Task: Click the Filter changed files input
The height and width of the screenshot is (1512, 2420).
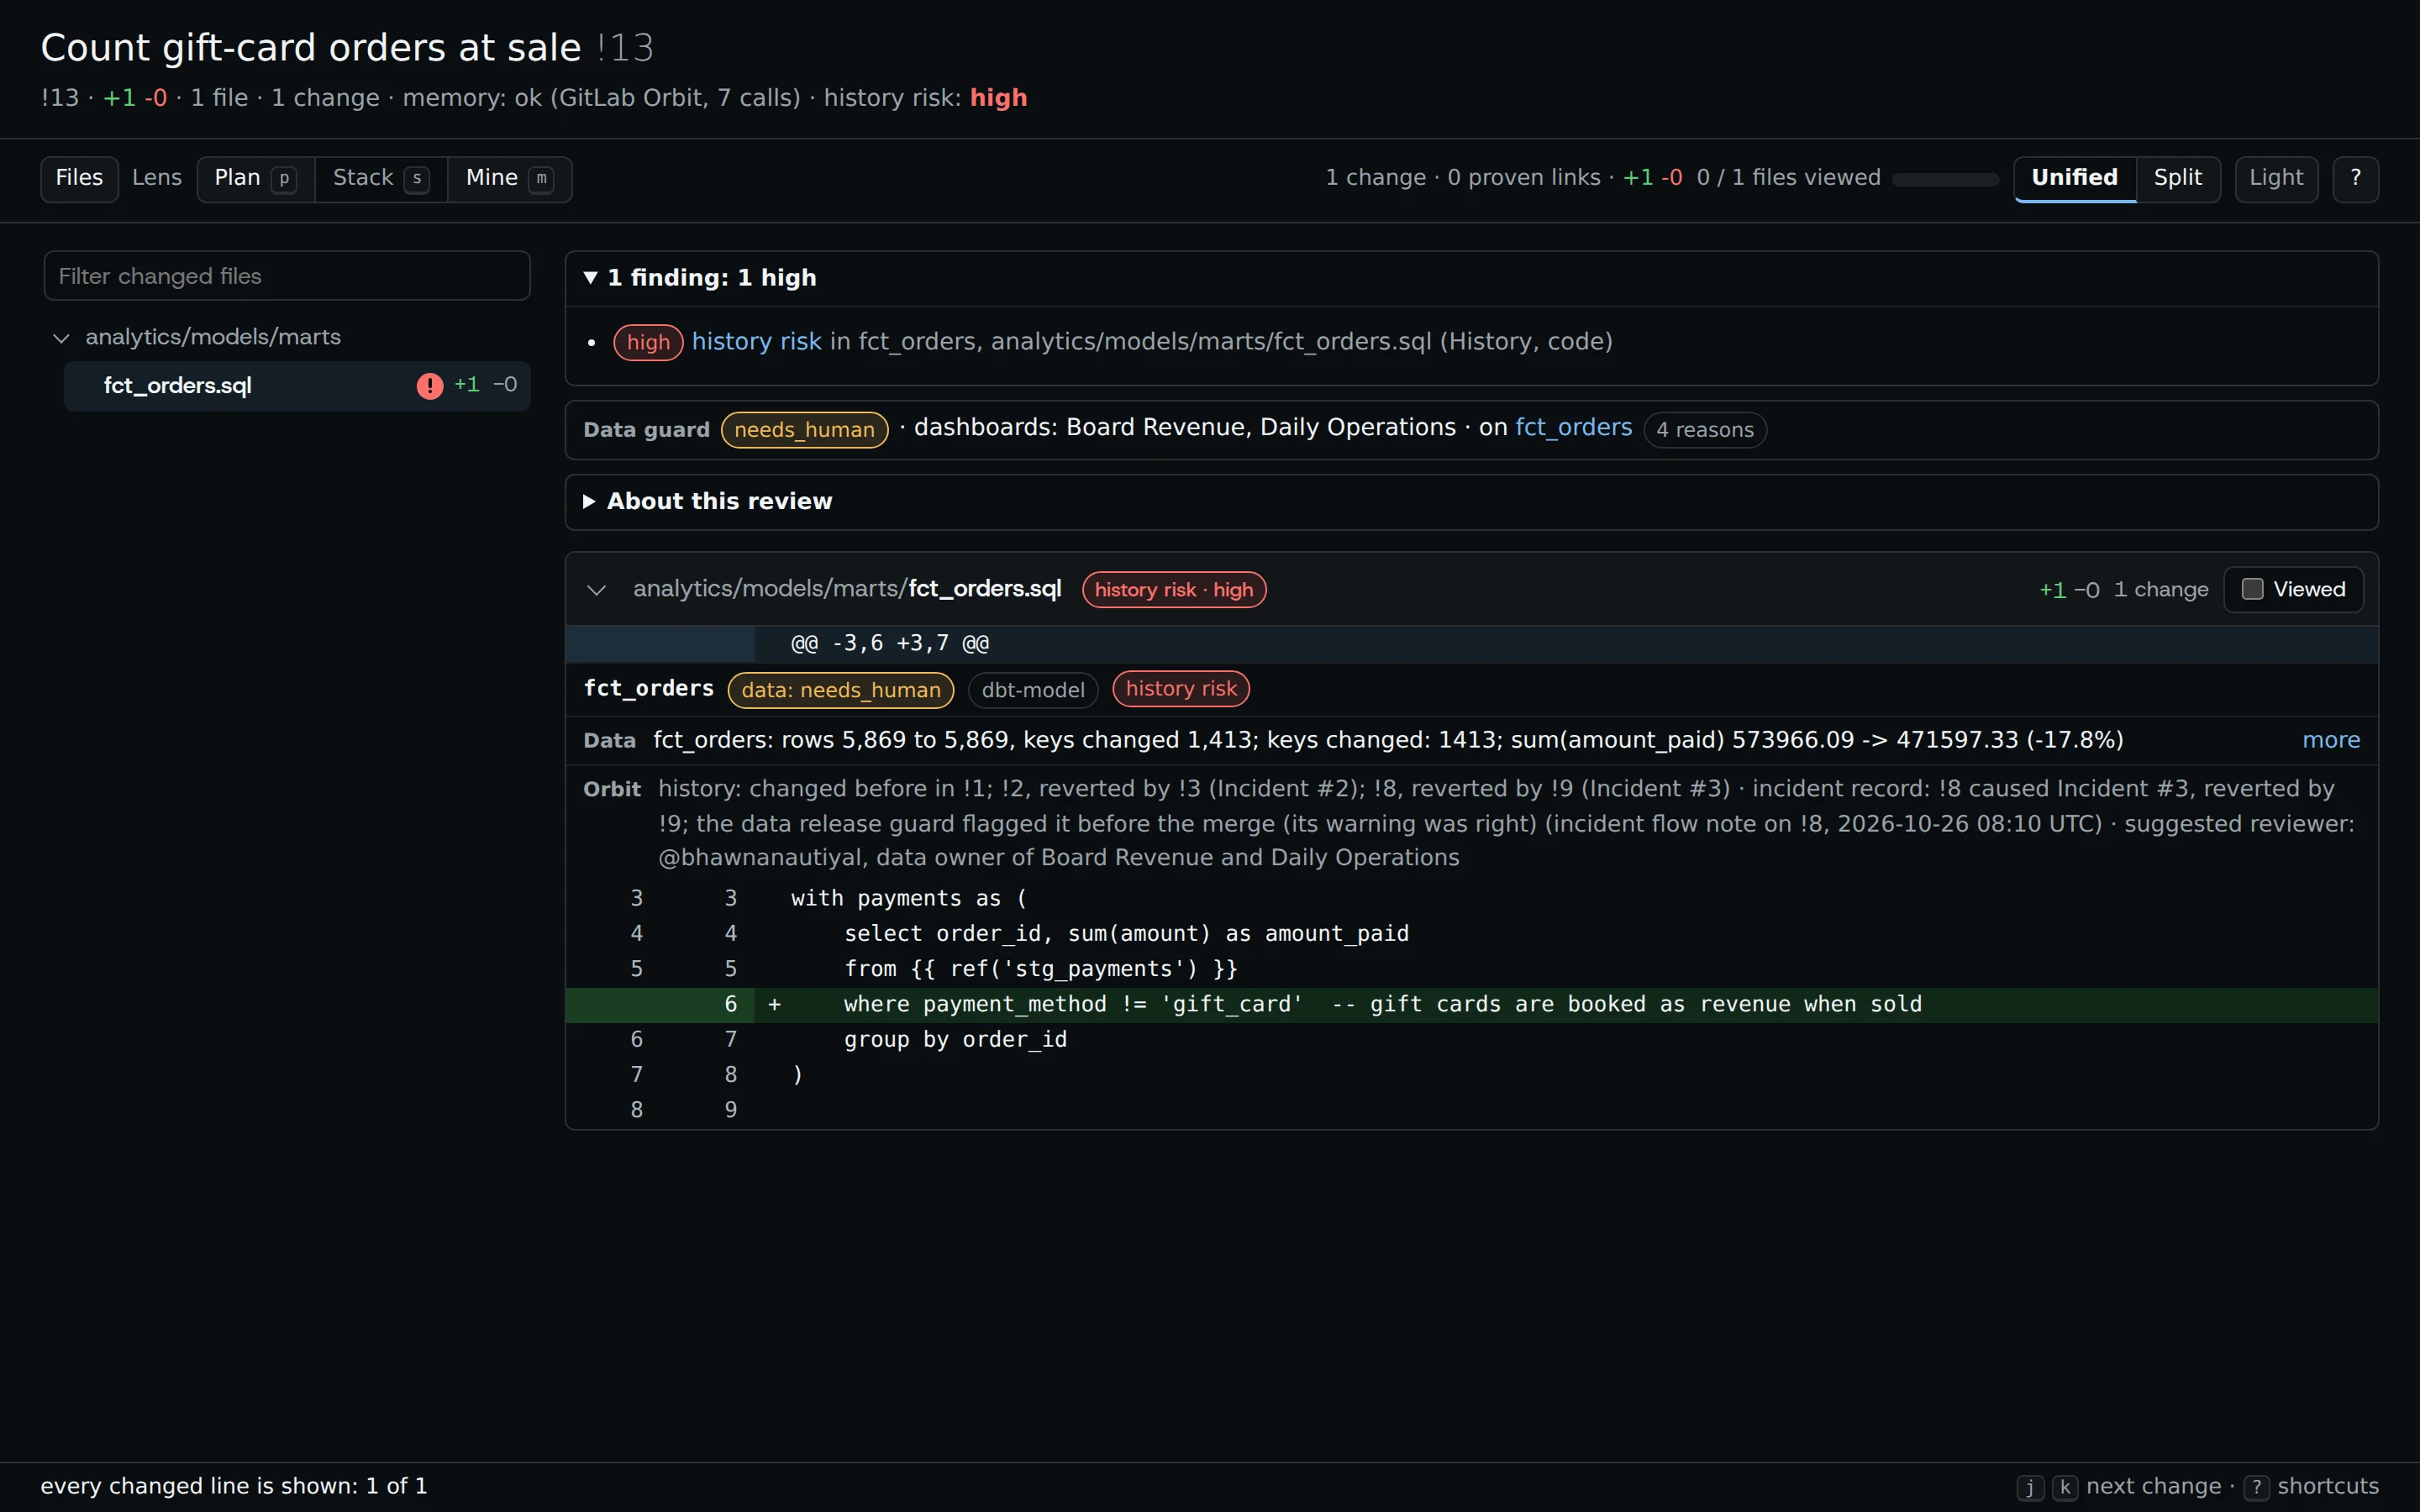Action: 287,276
